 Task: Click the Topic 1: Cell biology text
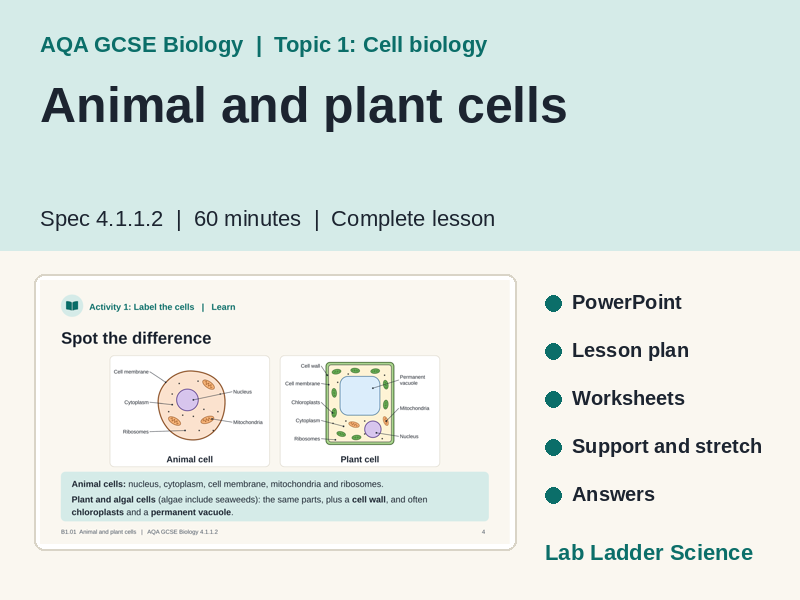381,45
